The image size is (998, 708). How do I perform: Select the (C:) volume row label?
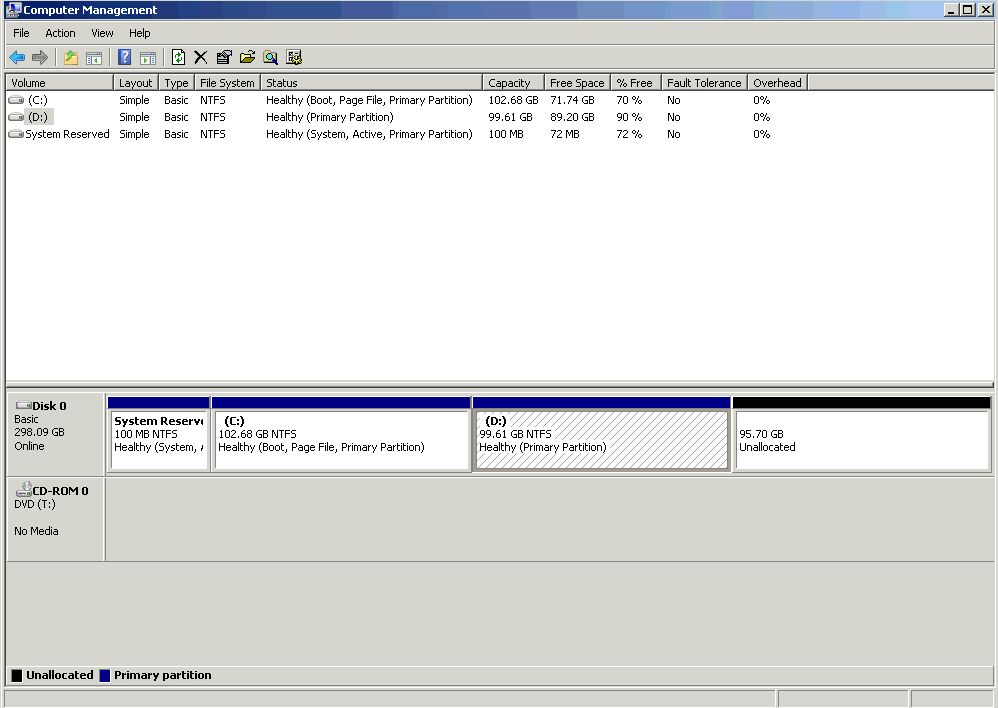click(38, 100)
